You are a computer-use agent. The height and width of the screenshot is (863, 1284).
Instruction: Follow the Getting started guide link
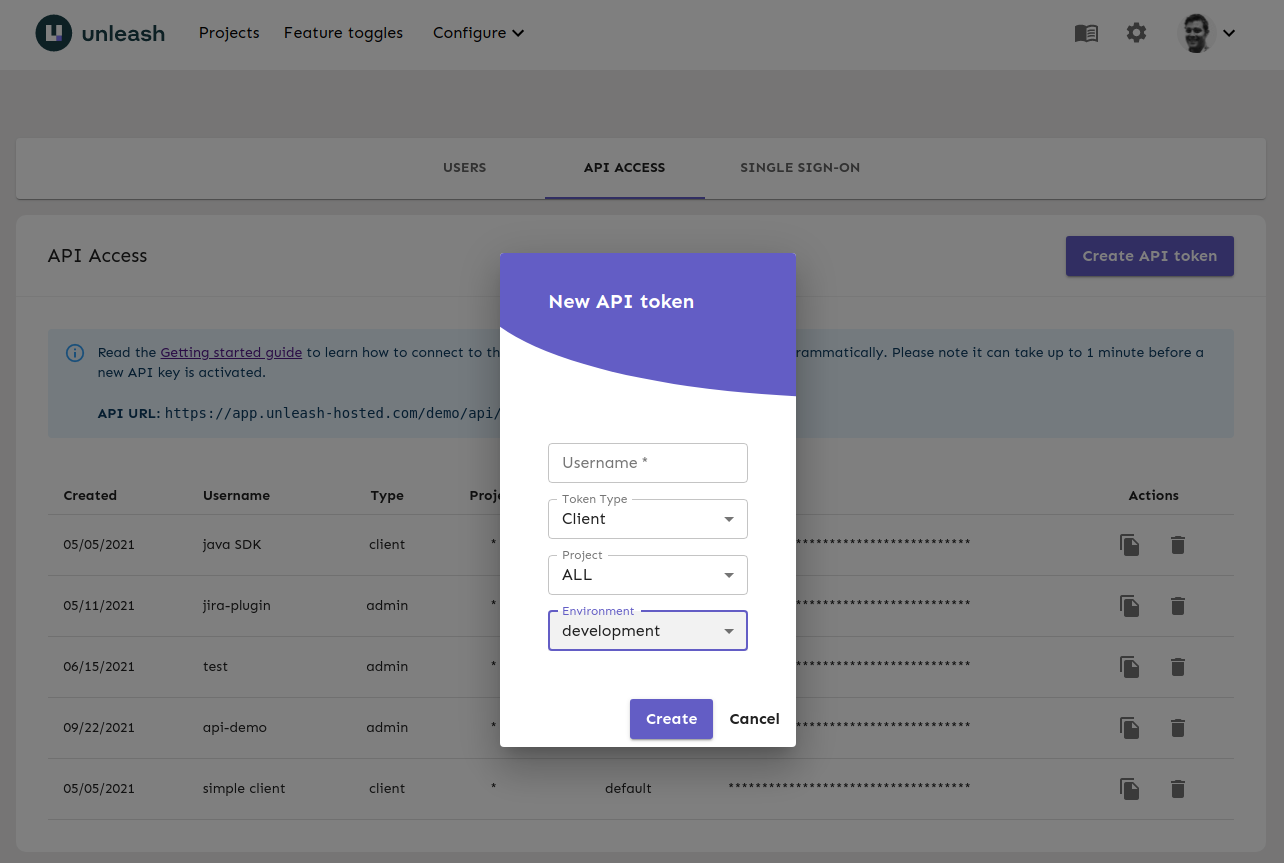coord(231,353)
